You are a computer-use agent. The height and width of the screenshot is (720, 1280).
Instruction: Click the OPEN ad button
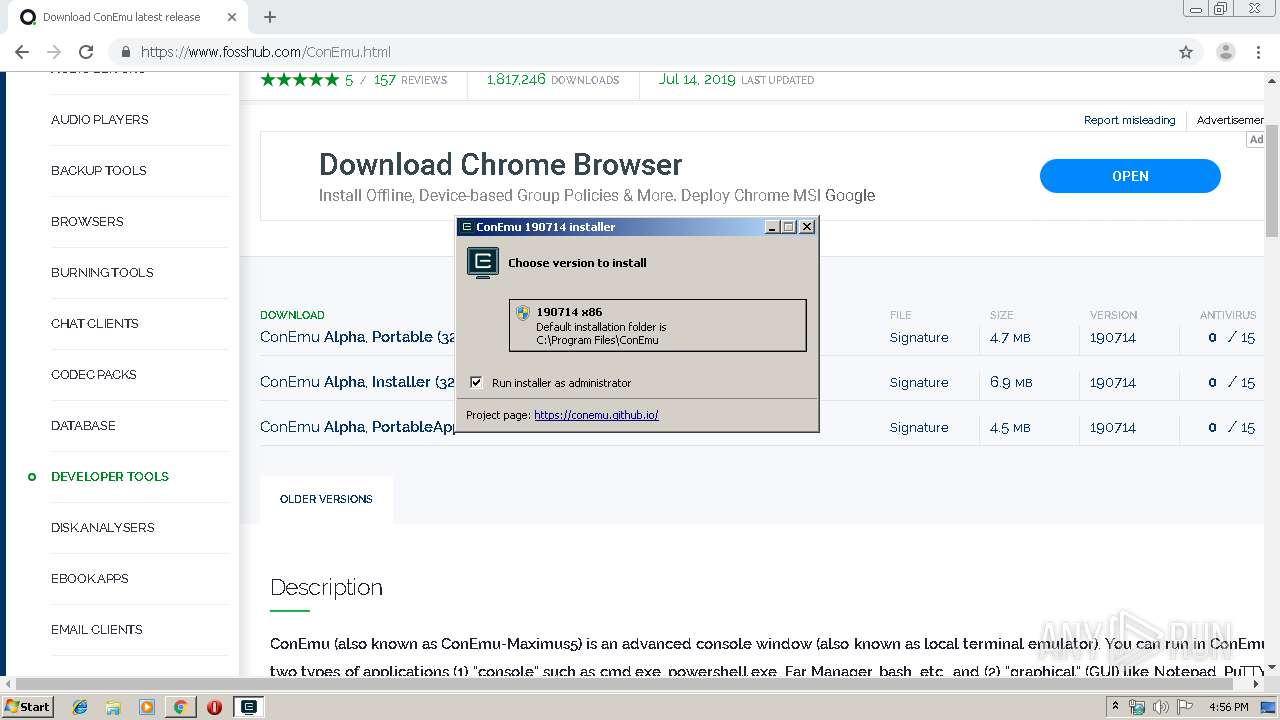[x=1130, y=176]
